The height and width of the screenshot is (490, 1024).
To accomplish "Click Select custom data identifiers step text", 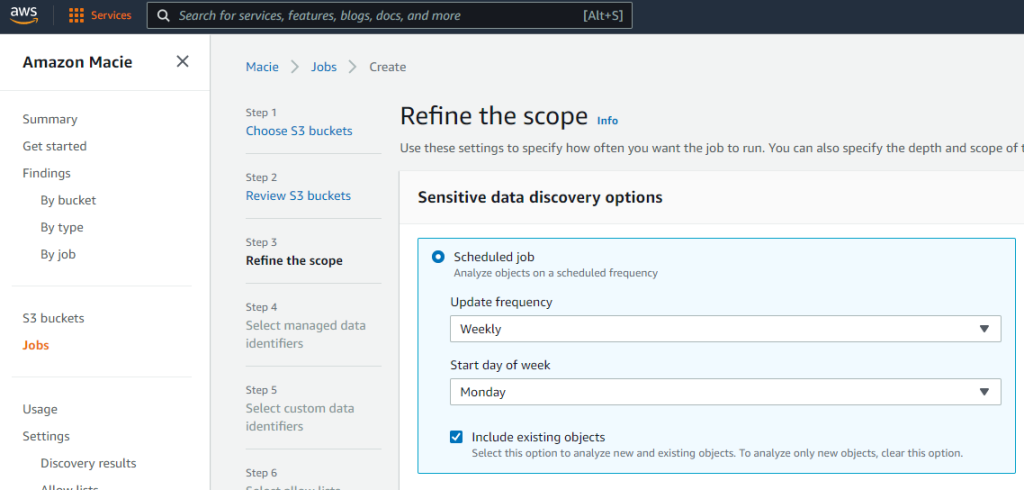I will click(x=300, y=417).
